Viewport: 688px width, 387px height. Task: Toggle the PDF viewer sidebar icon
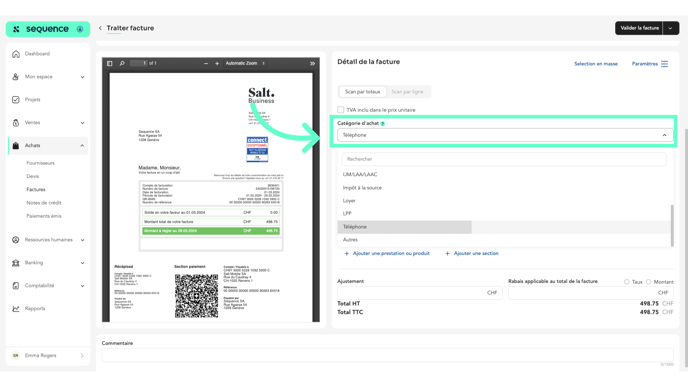[110, 64]
